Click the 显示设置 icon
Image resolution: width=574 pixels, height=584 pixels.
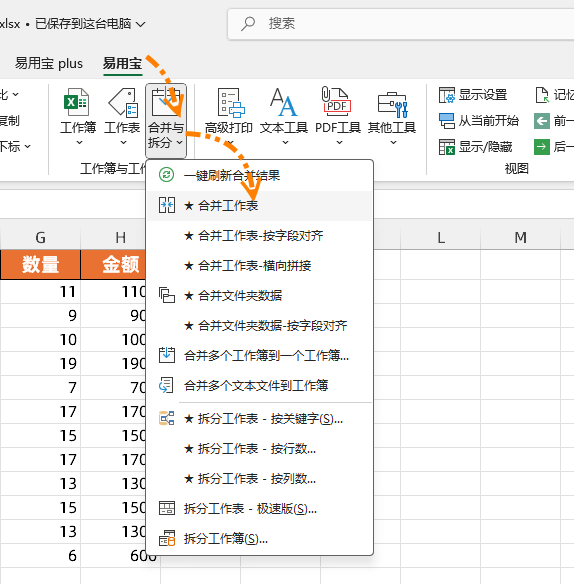pyautogui.click(x=447, y=95)
